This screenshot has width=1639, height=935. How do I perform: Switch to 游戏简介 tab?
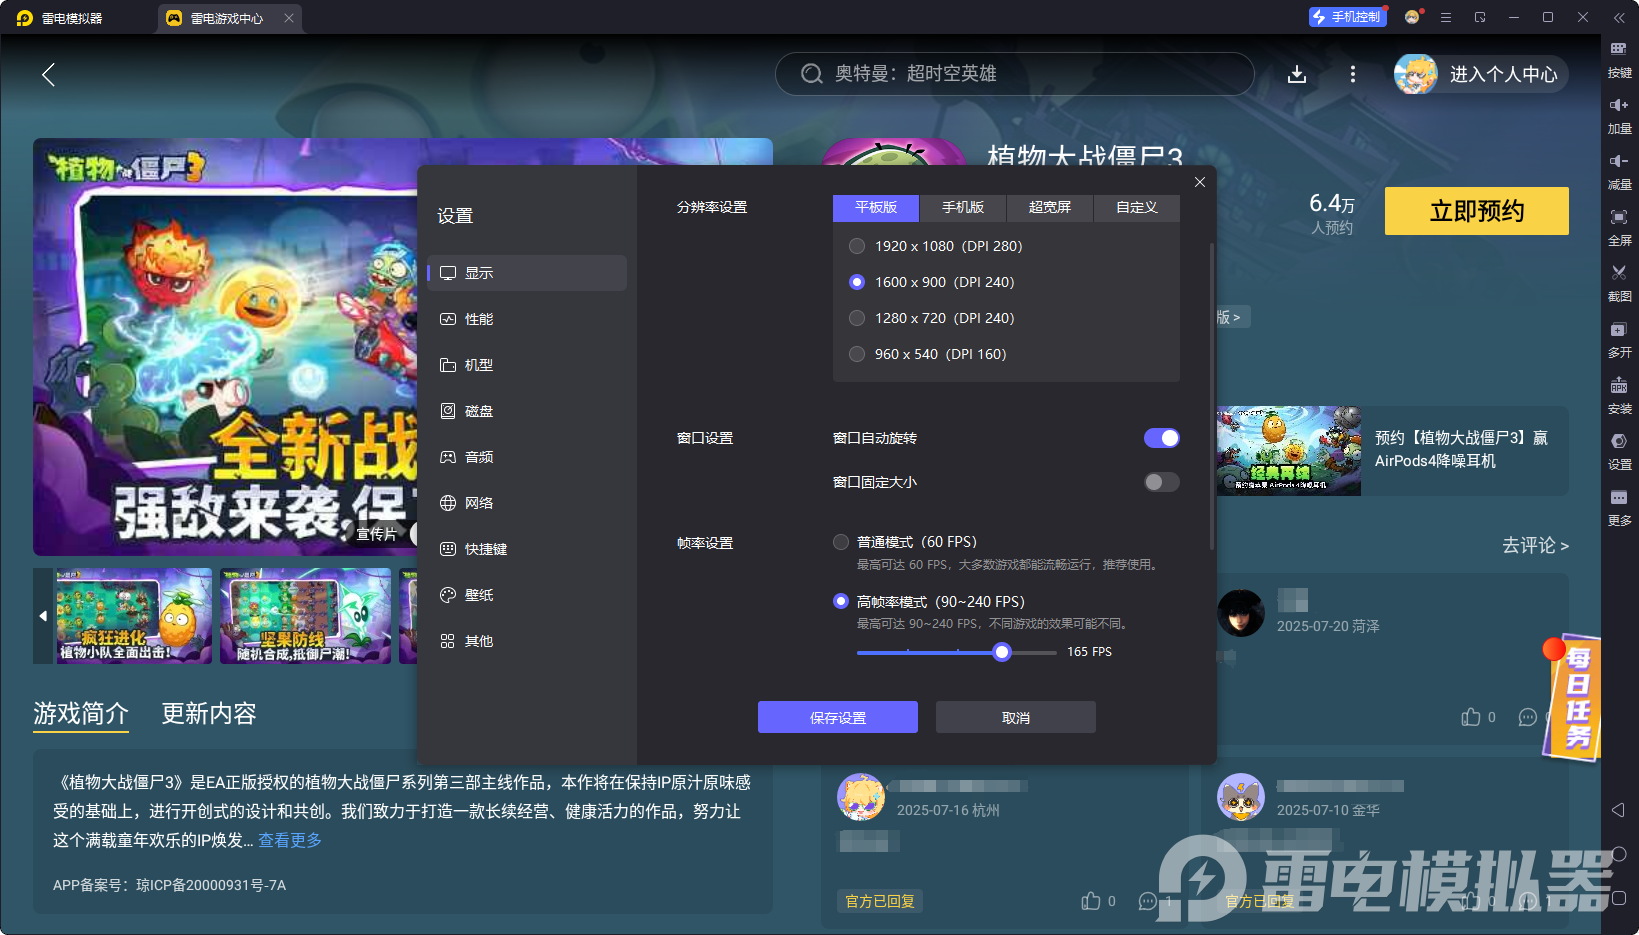pos(81,713)
